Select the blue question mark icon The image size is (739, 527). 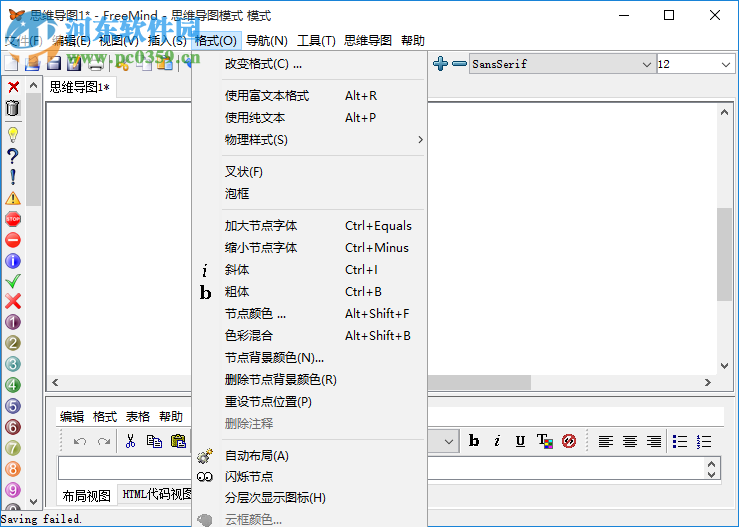(x=13, y=156)
